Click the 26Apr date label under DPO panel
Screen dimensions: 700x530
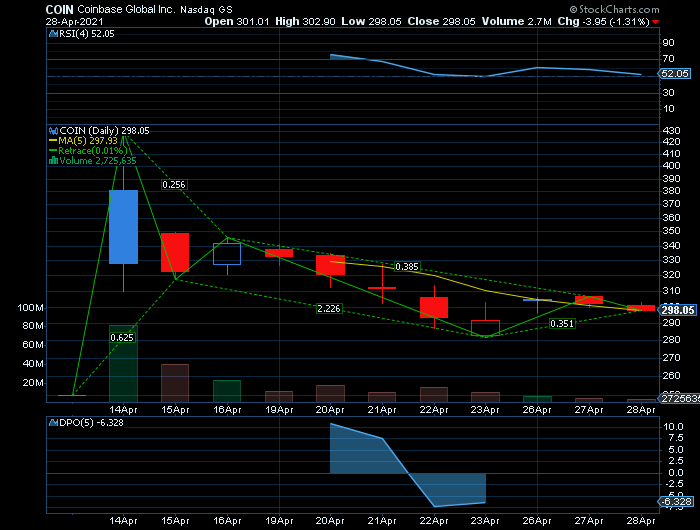537,521
